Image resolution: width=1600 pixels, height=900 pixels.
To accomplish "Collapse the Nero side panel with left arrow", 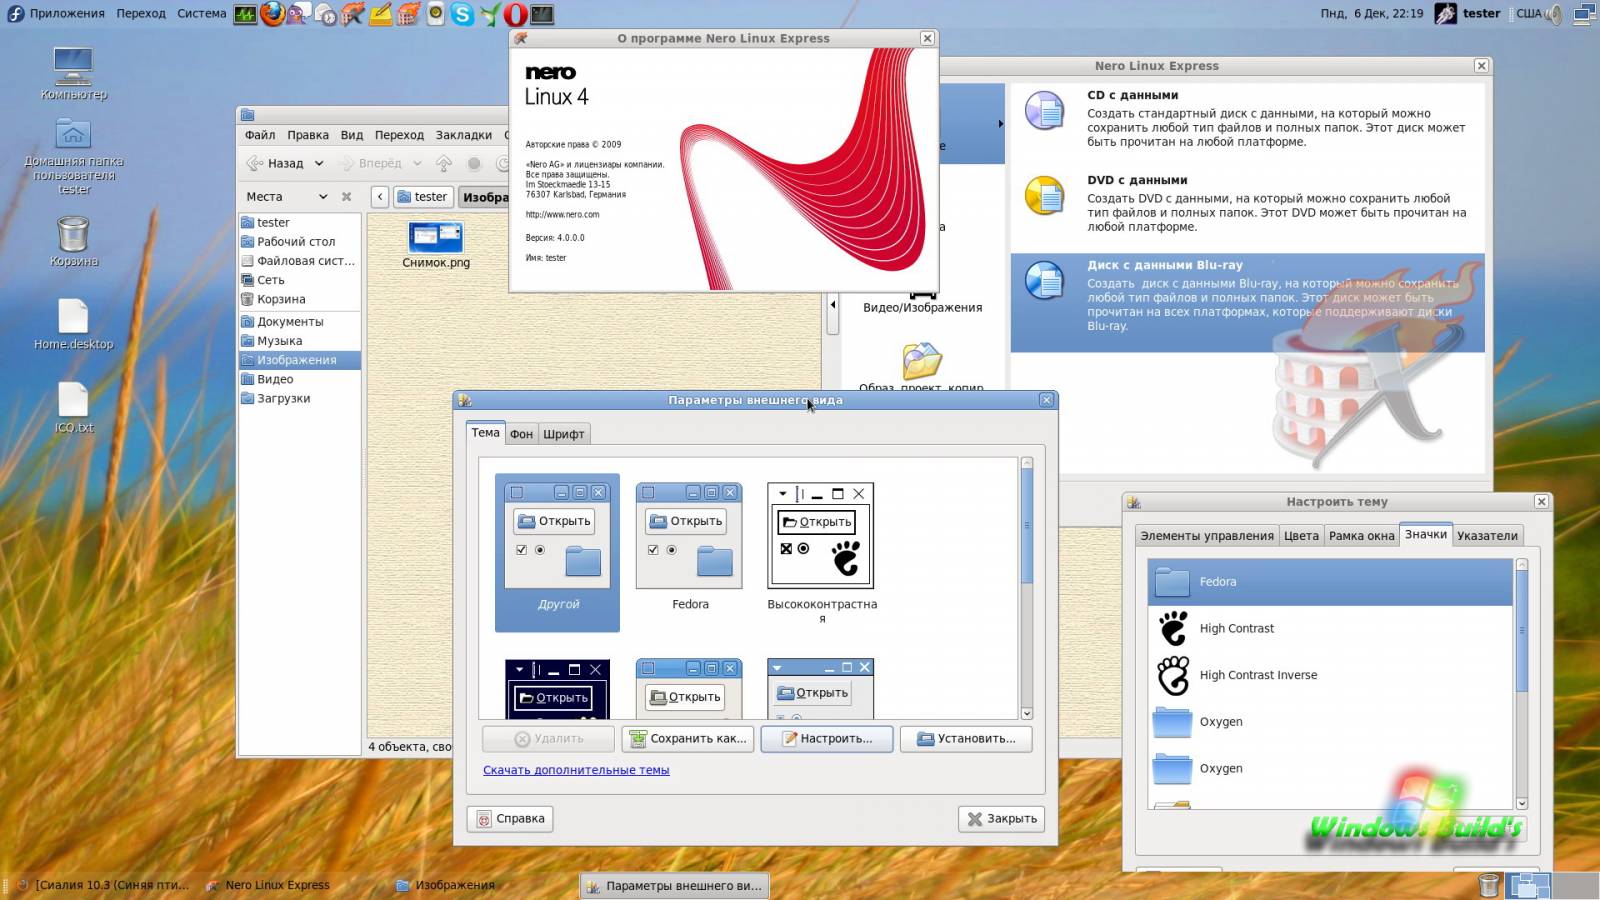I will pos(833,304).
